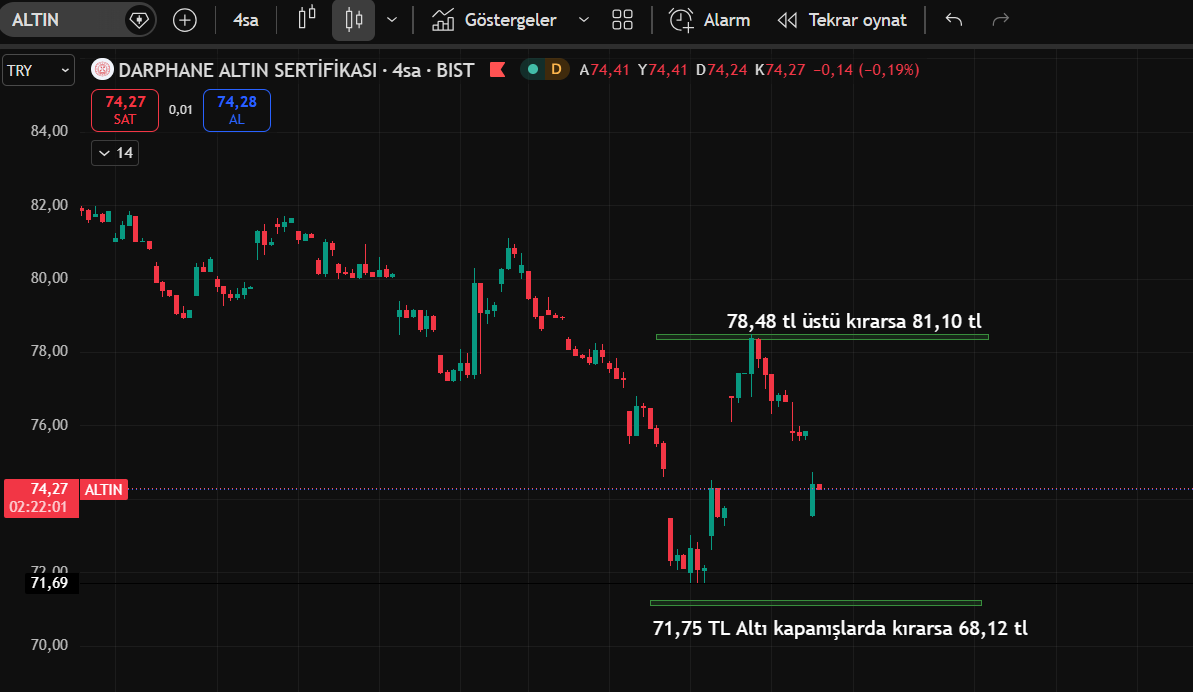Select the lower green support rectangle
Viewport: 1193px width, 692px height.
816,603
